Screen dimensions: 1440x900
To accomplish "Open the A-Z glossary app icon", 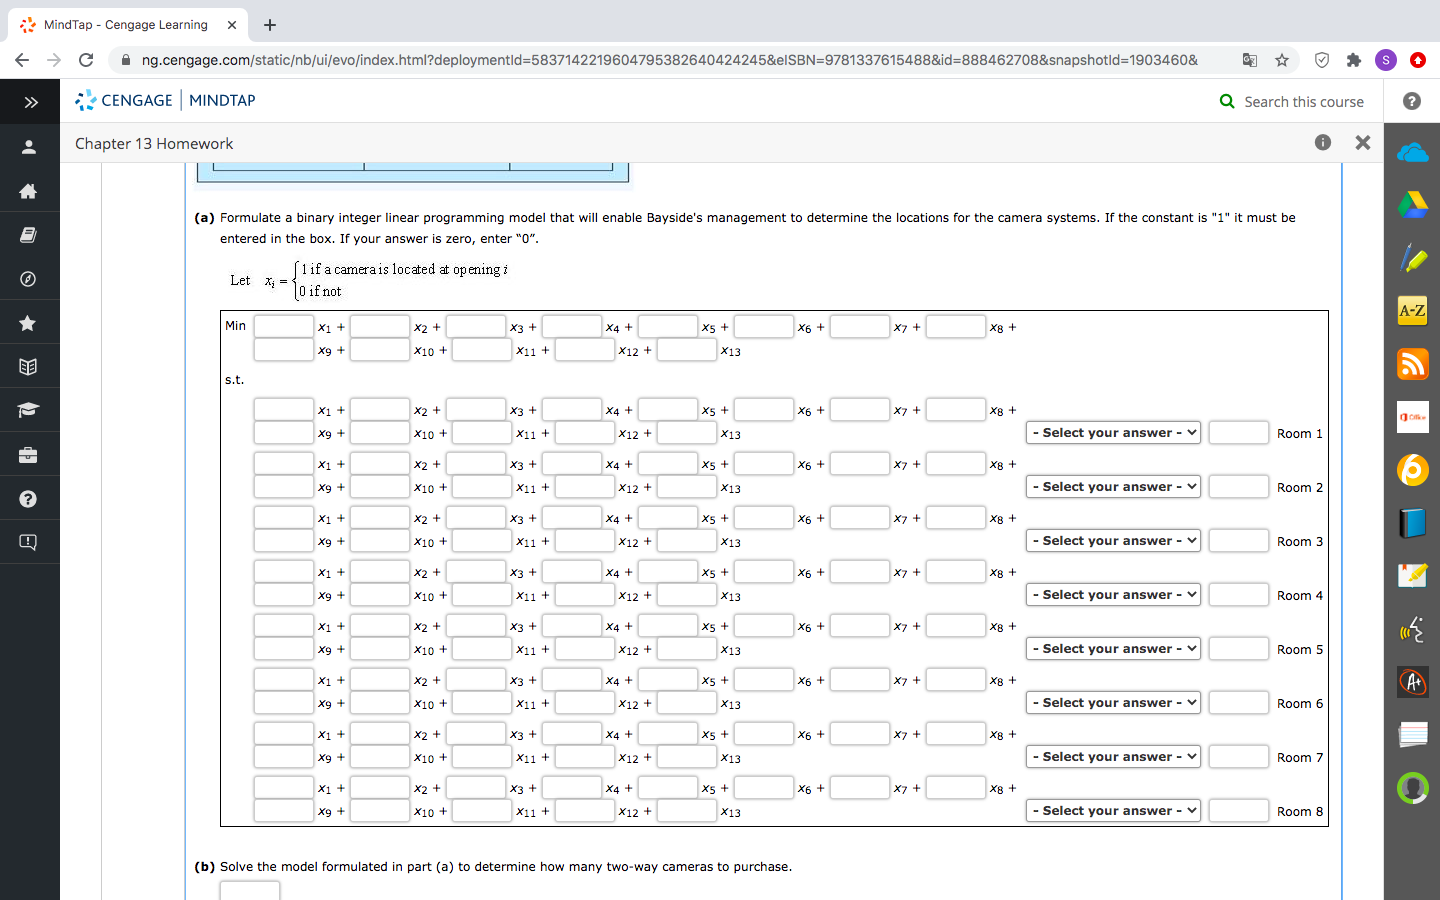I will [1412, 311].
